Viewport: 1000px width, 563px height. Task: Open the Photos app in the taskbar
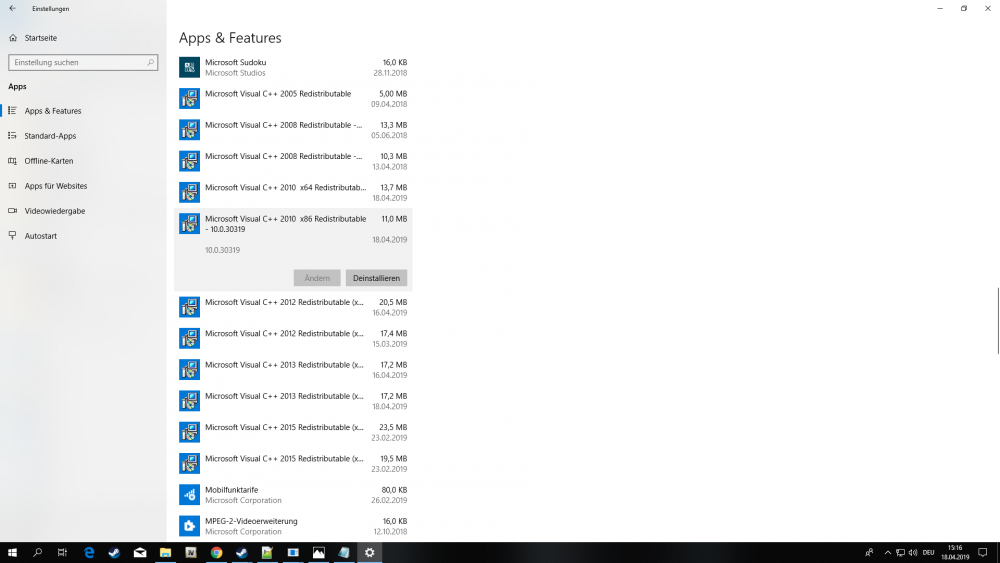click(x=318, y=553)
